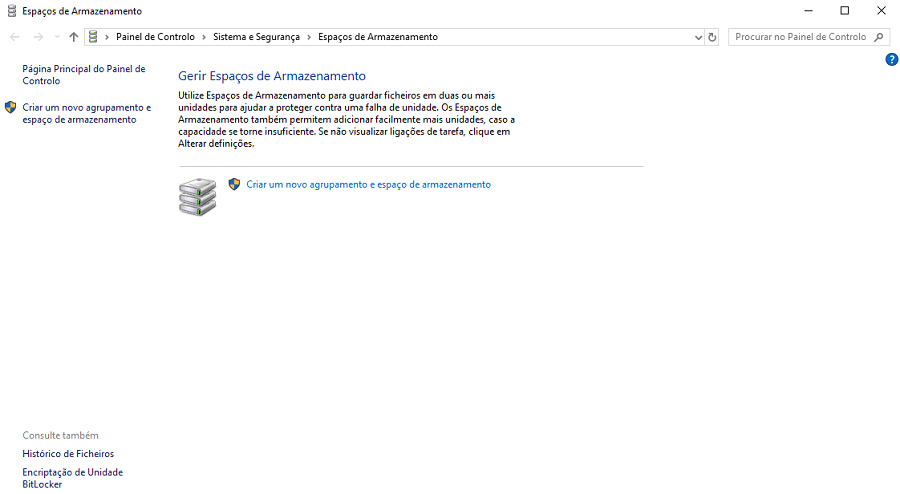
Task: Expand the chevron before Painel de Controlo
Action: (x=107, y=37)
